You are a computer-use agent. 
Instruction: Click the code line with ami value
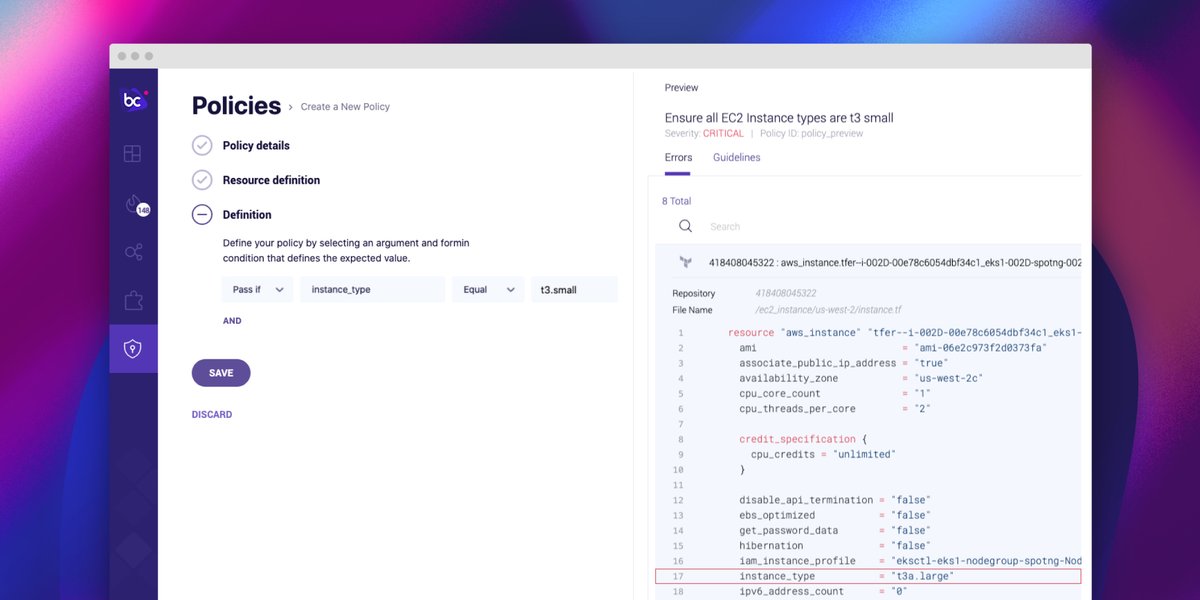[893, 348]
